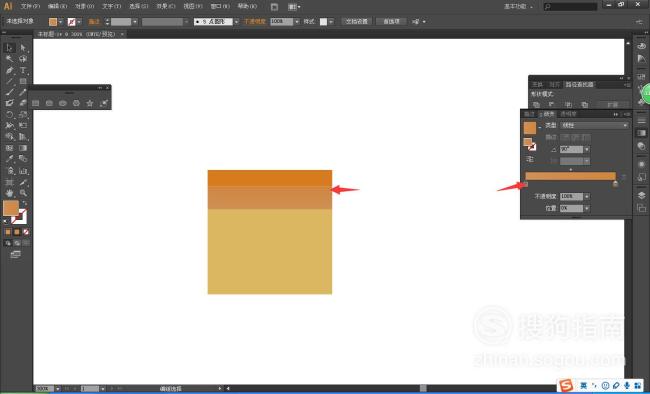The width and height of the screenshot is (650, 394).
Task: Select the Zoom tool
Action: (x=23, y=193)
